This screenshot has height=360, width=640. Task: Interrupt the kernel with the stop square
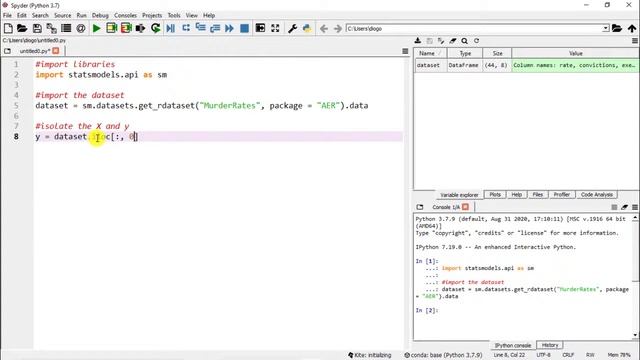point(614,207)
